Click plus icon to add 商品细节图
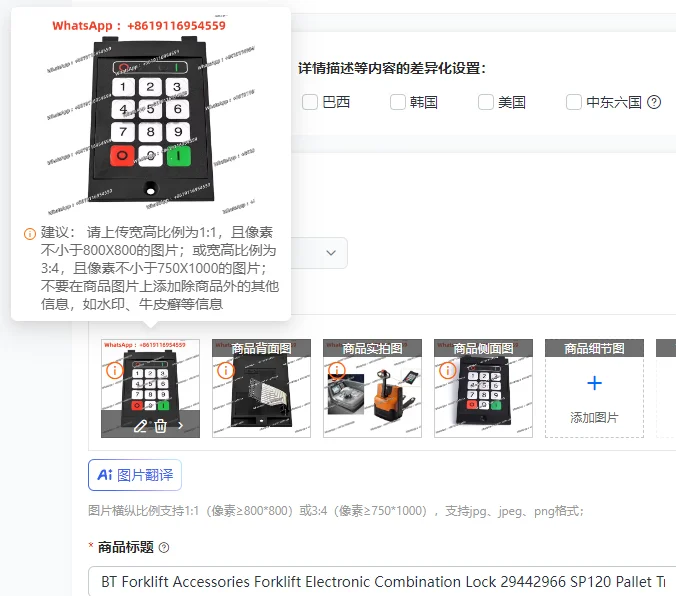The image size is (676, 596). [594, 383]
